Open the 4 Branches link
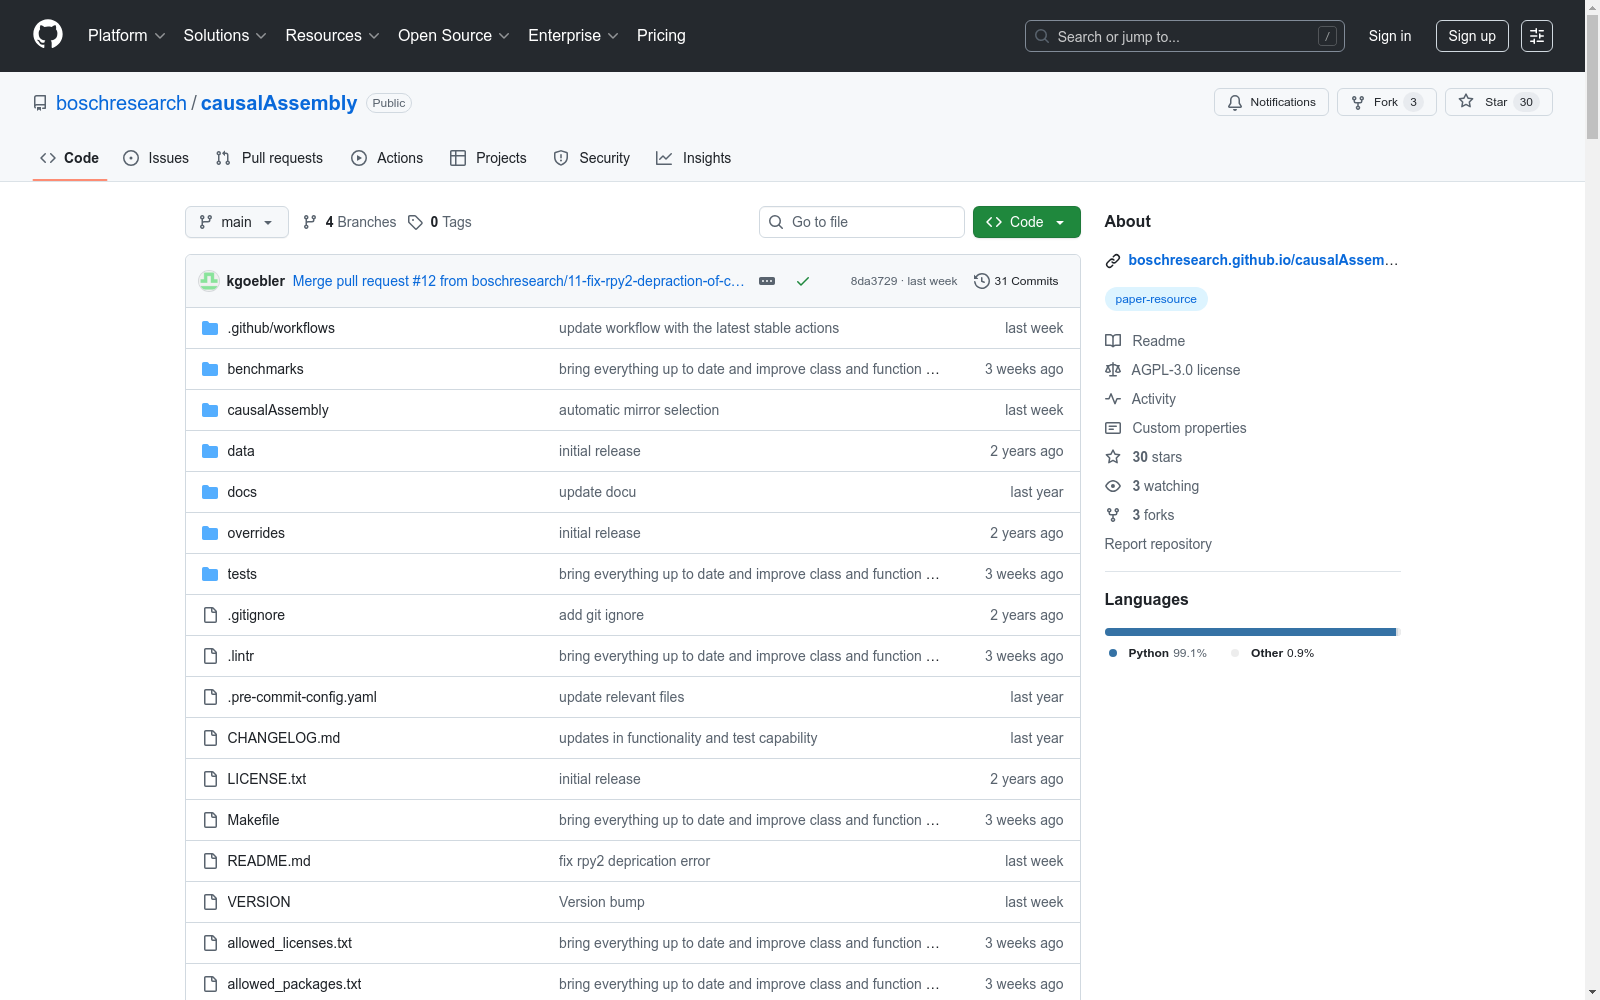This screenshot has height=1000, width=1600. 349,222
